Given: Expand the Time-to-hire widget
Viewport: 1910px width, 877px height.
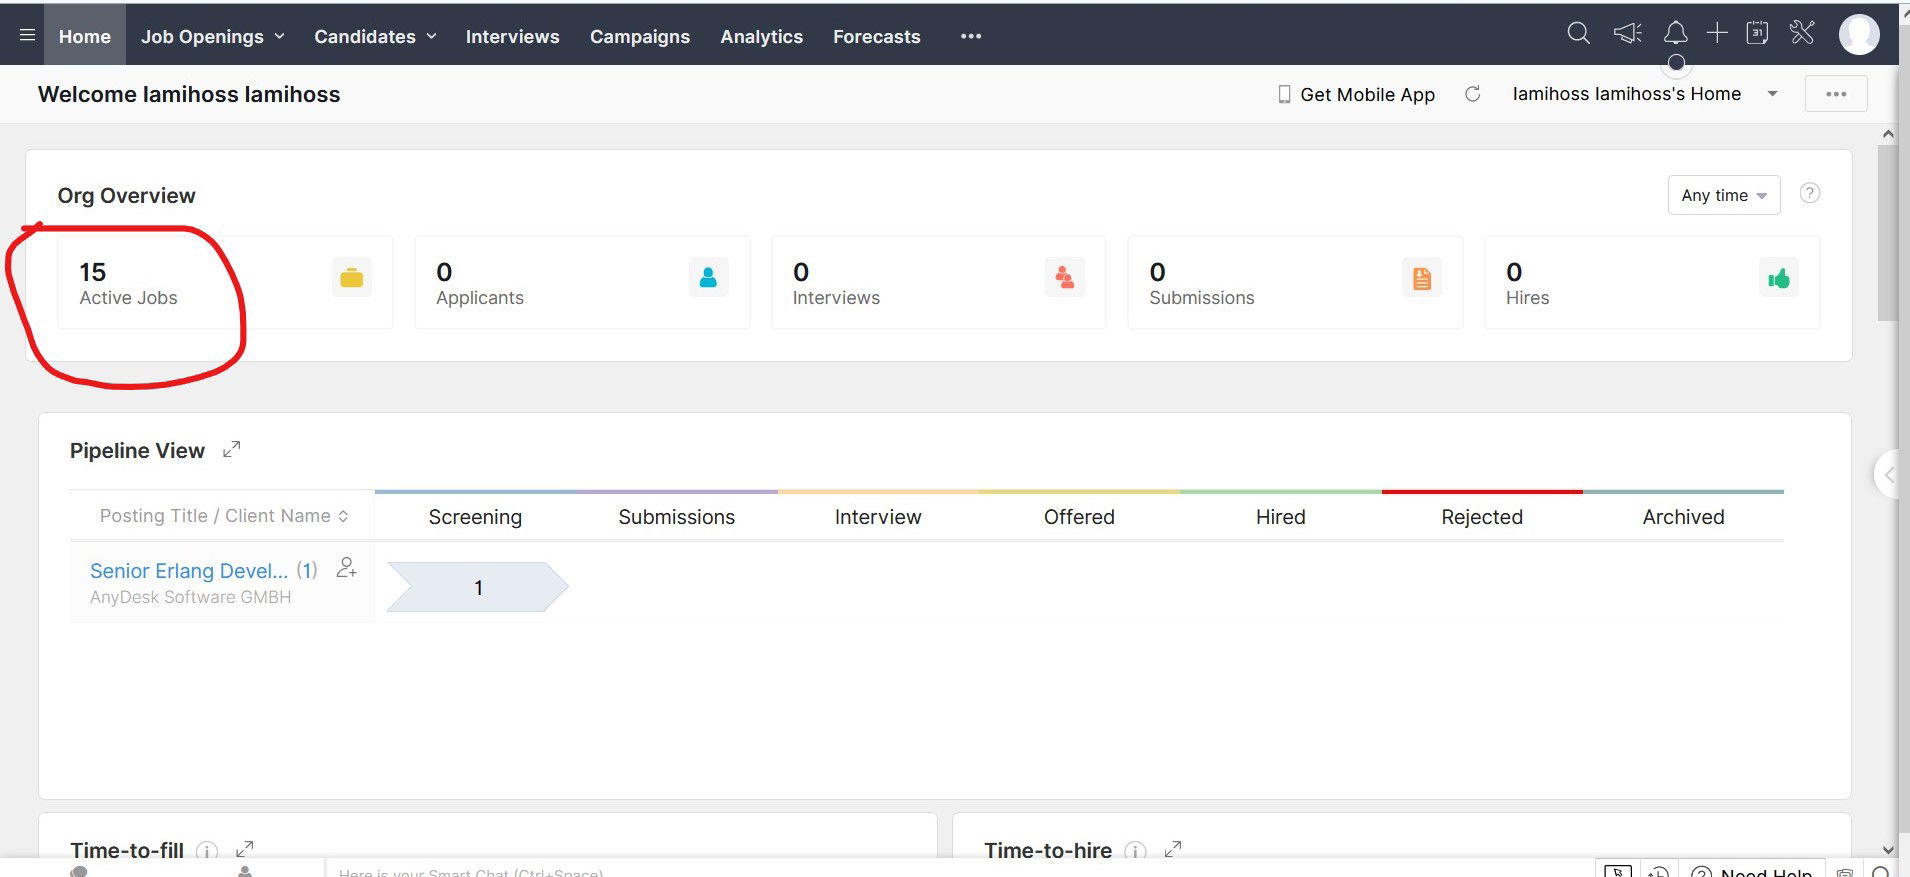Looking at the screenshot, I should click(1173, 849).
